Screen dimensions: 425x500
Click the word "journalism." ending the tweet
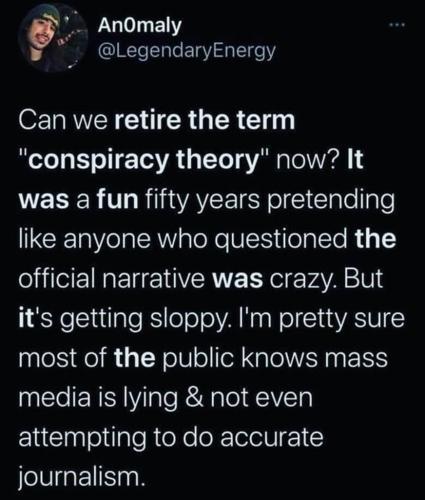[x=82, y=477]
